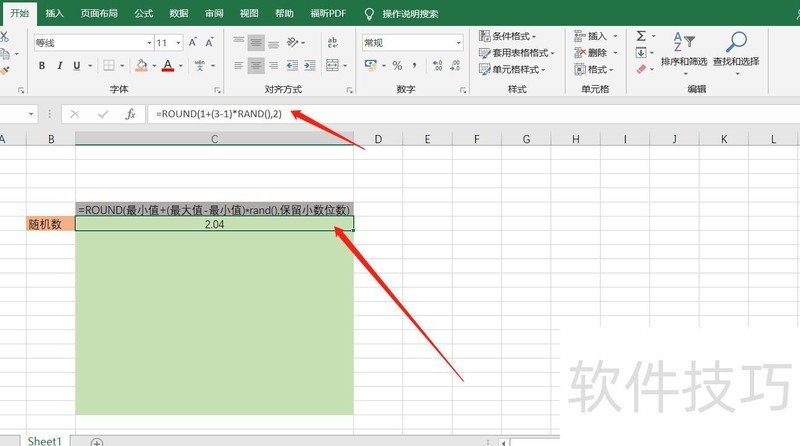Click accounting number format icon
800x446 pixels.
tap(370, 65)
